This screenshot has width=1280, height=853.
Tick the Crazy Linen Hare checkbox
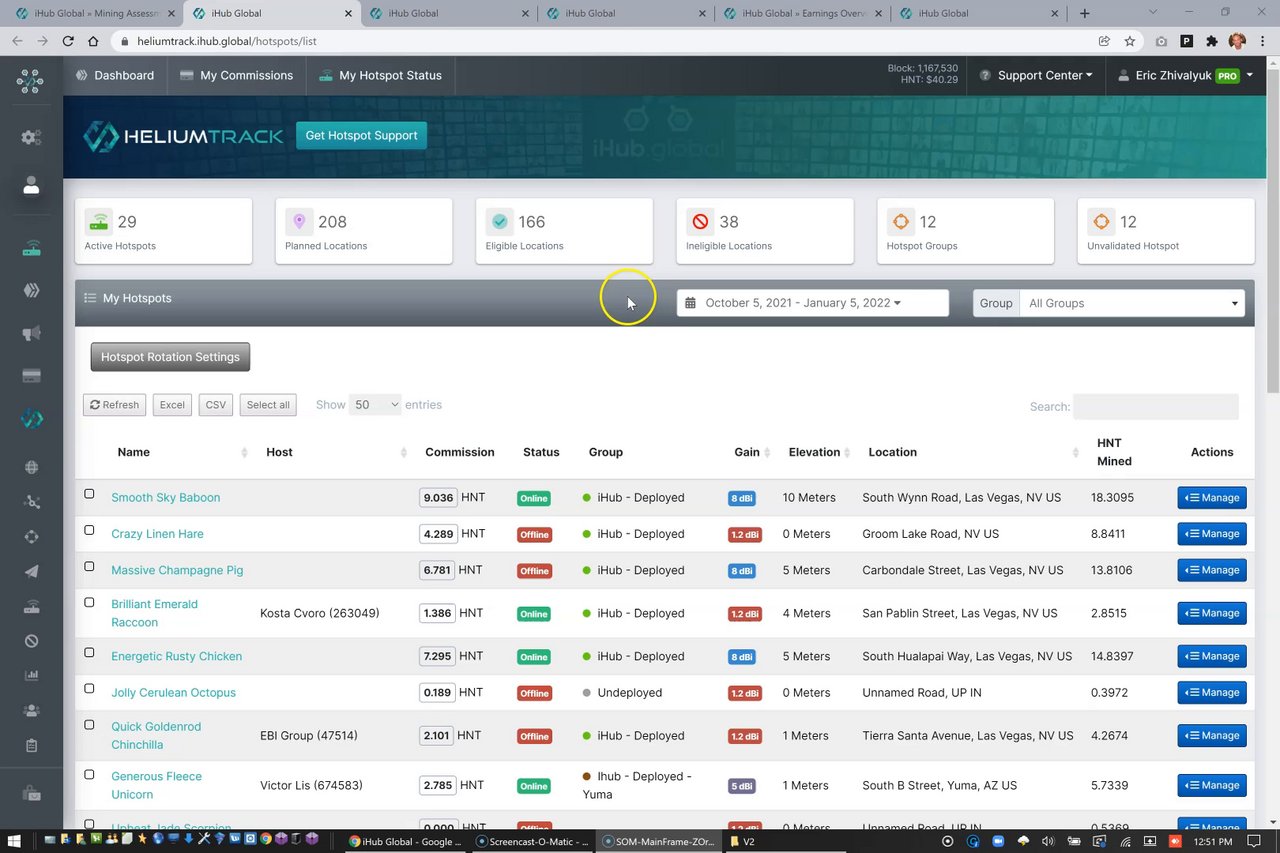click(x=89, y=530)
